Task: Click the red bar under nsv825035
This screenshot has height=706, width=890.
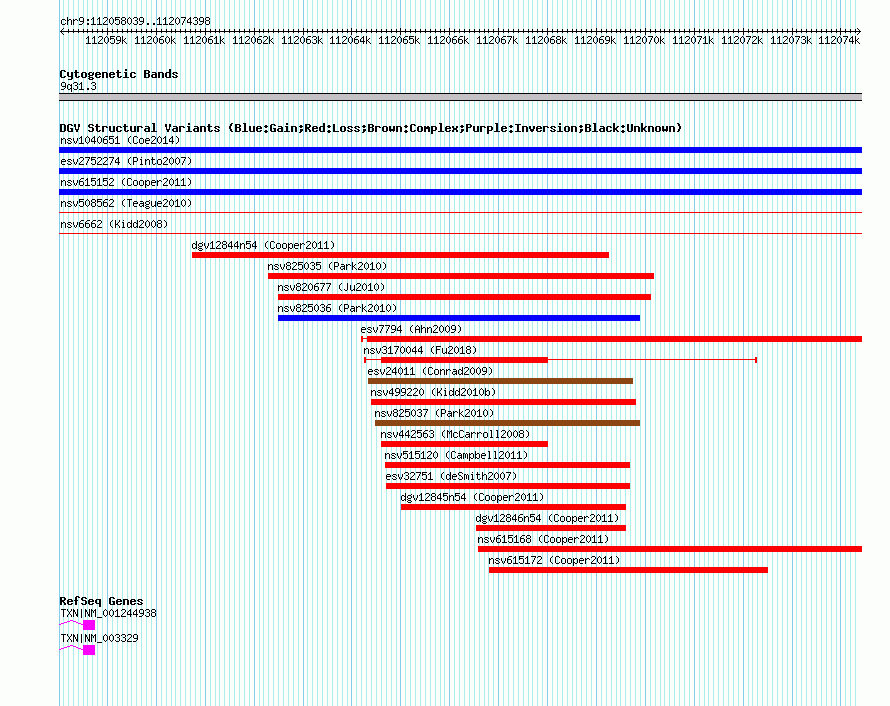Action: [x=461, y=276]
